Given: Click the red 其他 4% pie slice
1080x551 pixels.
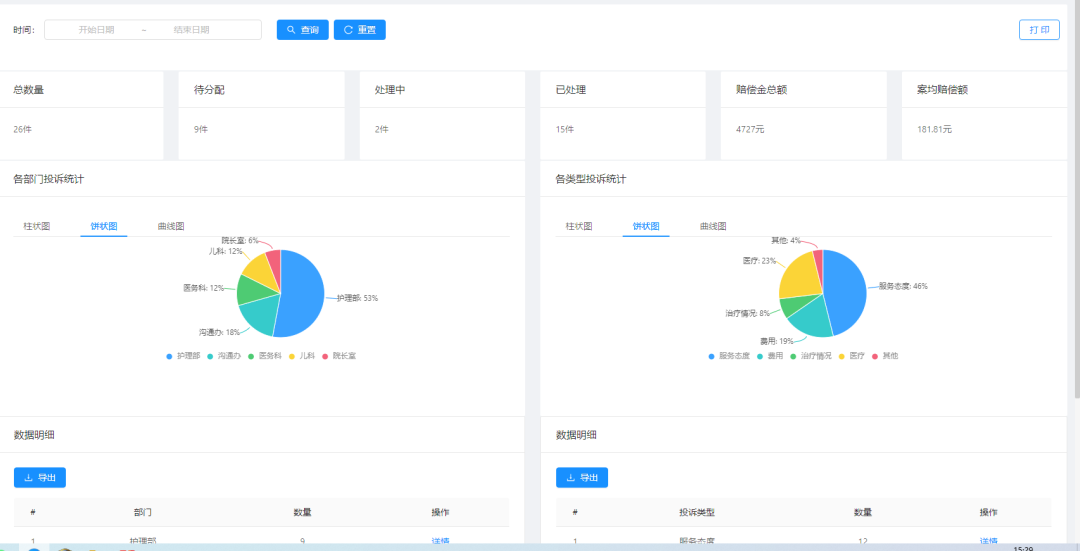Looking at the screenshot, I should [818, 262].
